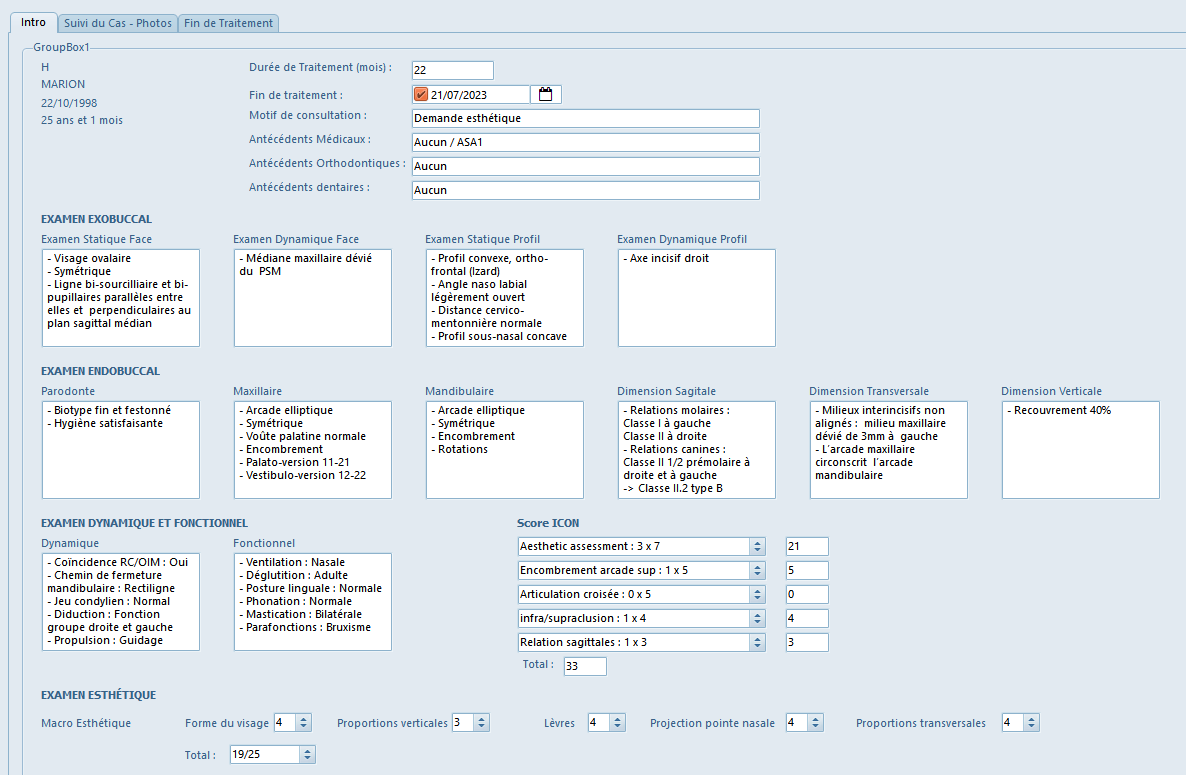Open Encombrement arcade sup dropdown
Image resolution: width=1186 pixels, height=775 pixels.
(x=758, y=570)
